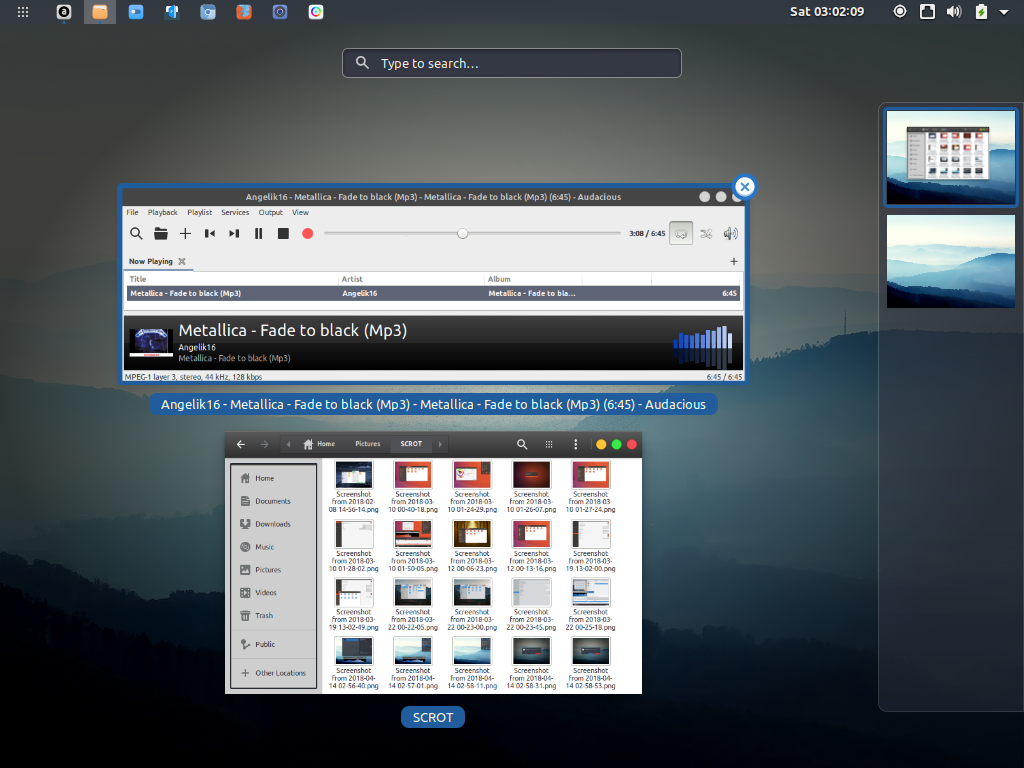The image size is (1024, 768).
Task: Open the Playback menu in Audacious
Action: tap(163, 212)
